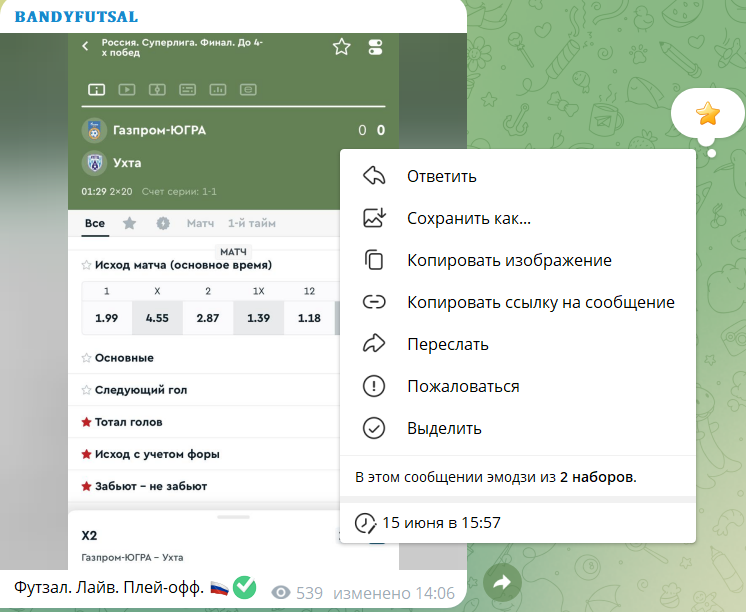The image size is (746, 612).
Task: Choose Переслать from context menu
Action: tap(447, 344)
